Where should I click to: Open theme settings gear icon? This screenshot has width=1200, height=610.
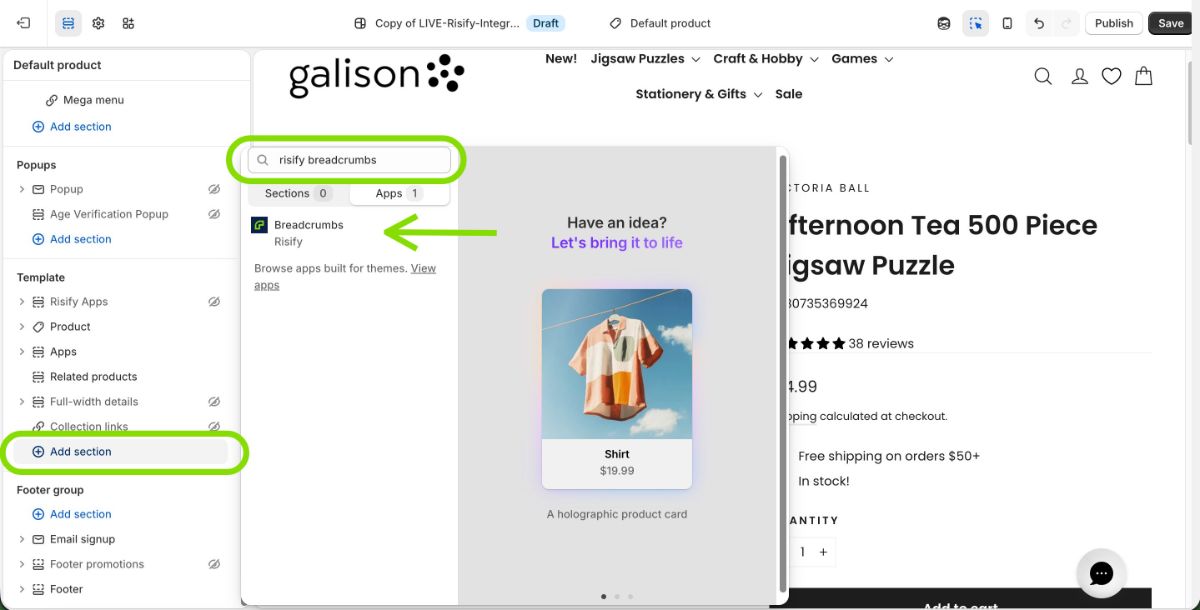tap(98, 23)
